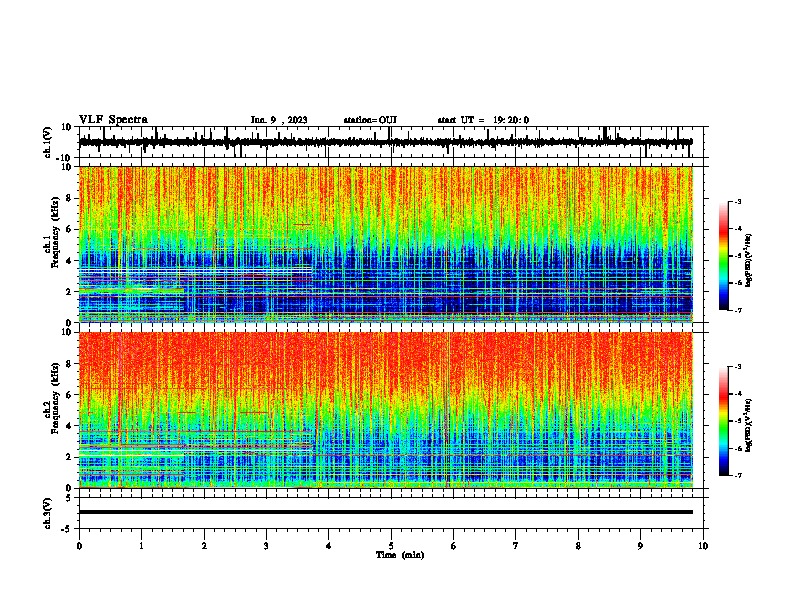The image size is (792, 612).
Task: Click the '-3' label on ch.2 colorbar
Action: click(x=737, y=367)
